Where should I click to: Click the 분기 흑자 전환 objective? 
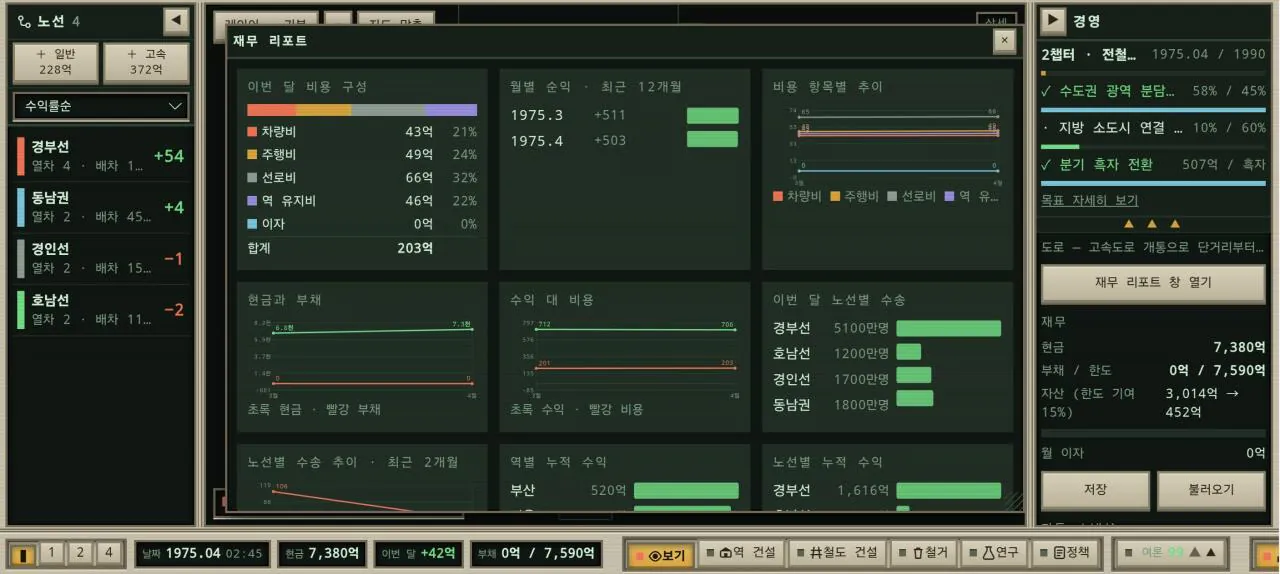click(x=1153, y=164)
